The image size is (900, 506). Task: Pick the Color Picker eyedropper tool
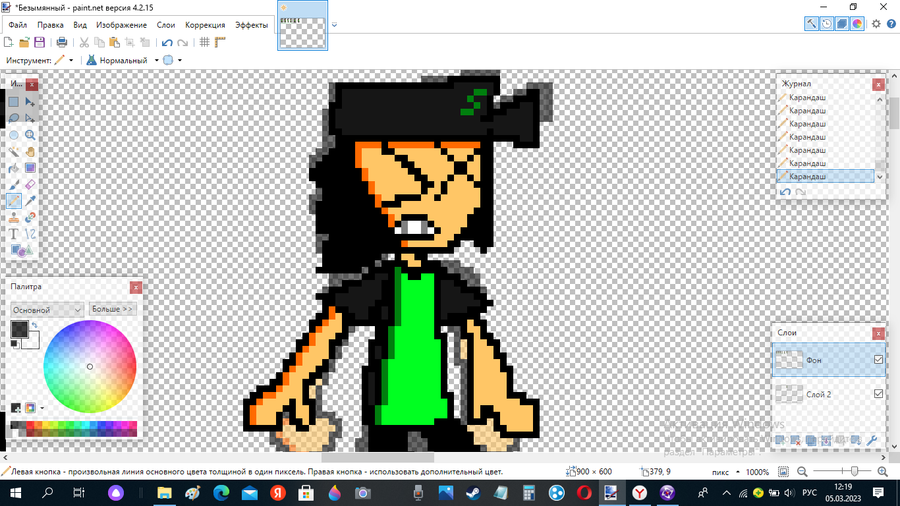[x=30, y=201]
